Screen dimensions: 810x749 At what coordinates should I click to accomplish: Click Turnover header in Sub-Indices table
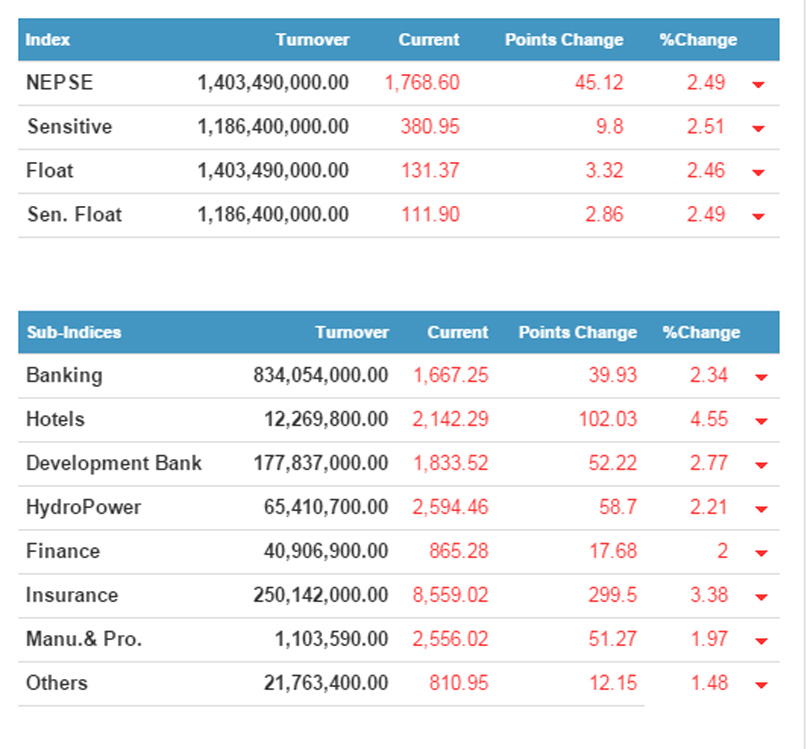tap(352, 332)
